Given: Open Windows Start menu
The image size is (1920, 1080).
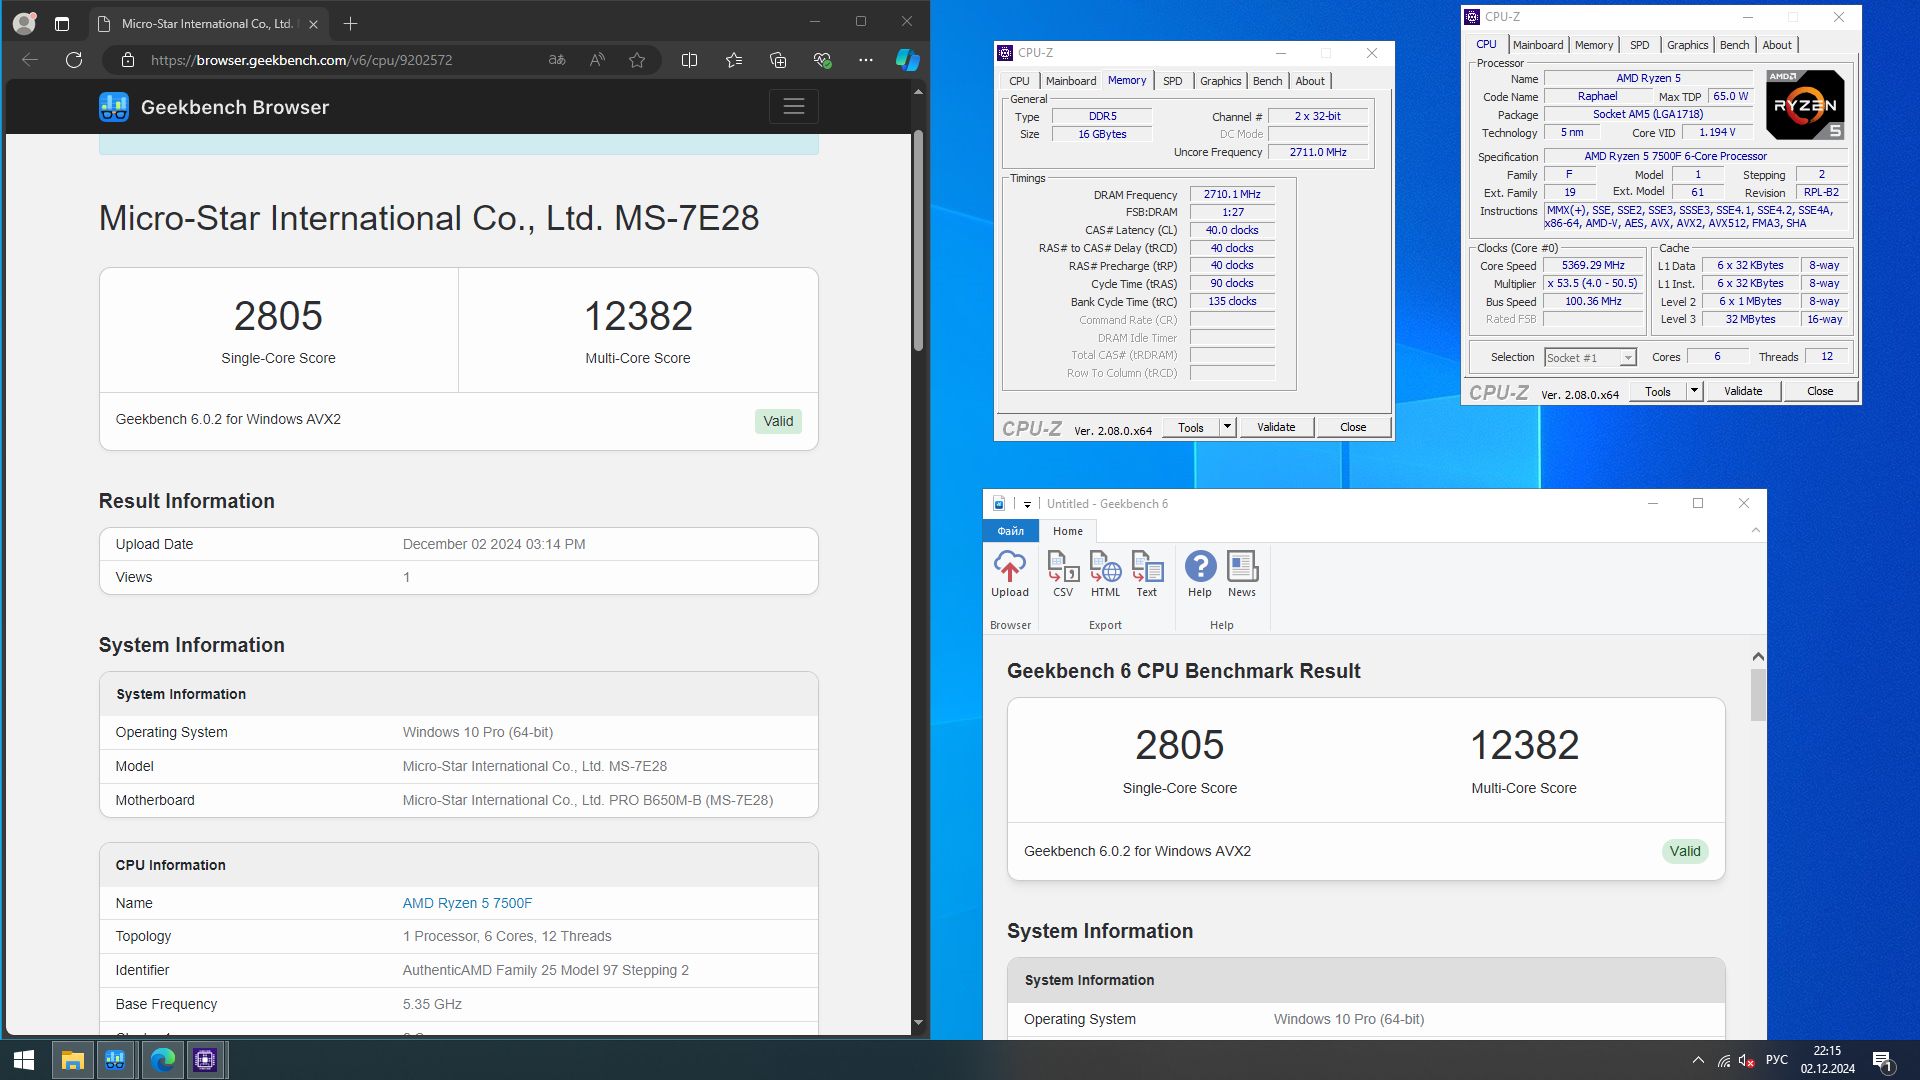Looking at the screenshot, I should (24, 1060).
